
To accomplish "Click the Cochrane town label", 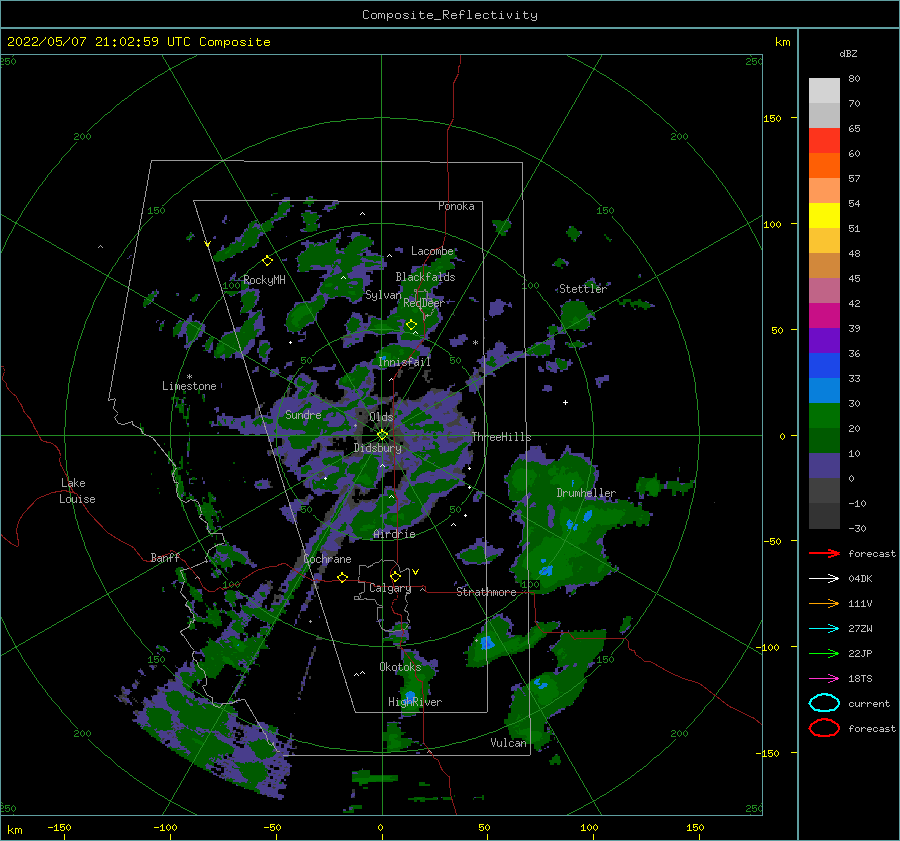I will (x=327, y=559).
